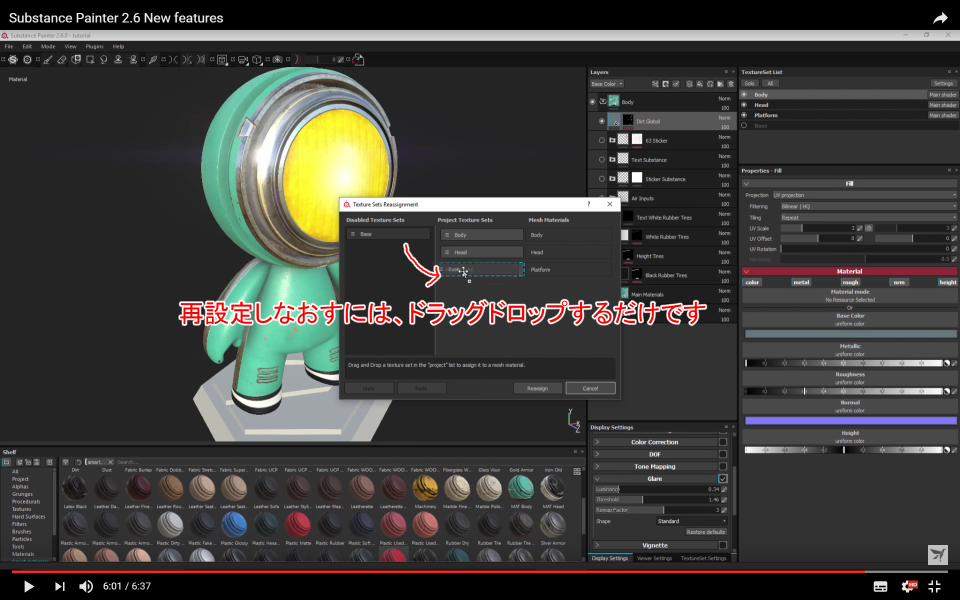This screenshot has height=600, width=960.
Task: Clear the 'smart...' shelf filter tag
Action: point(111,462)
